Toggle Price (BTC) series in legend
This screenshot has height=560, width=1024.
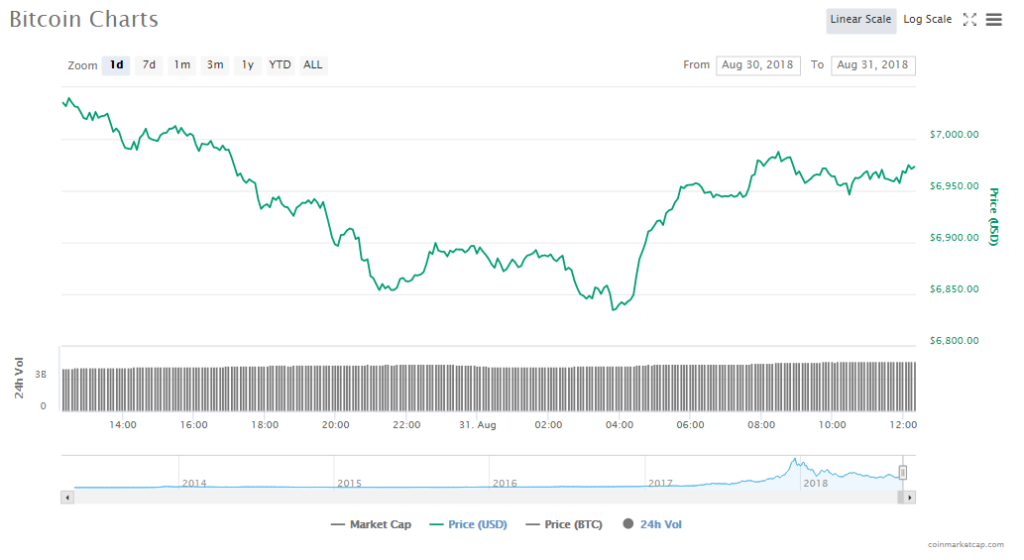pyautogui.click(x=567, y=524)
